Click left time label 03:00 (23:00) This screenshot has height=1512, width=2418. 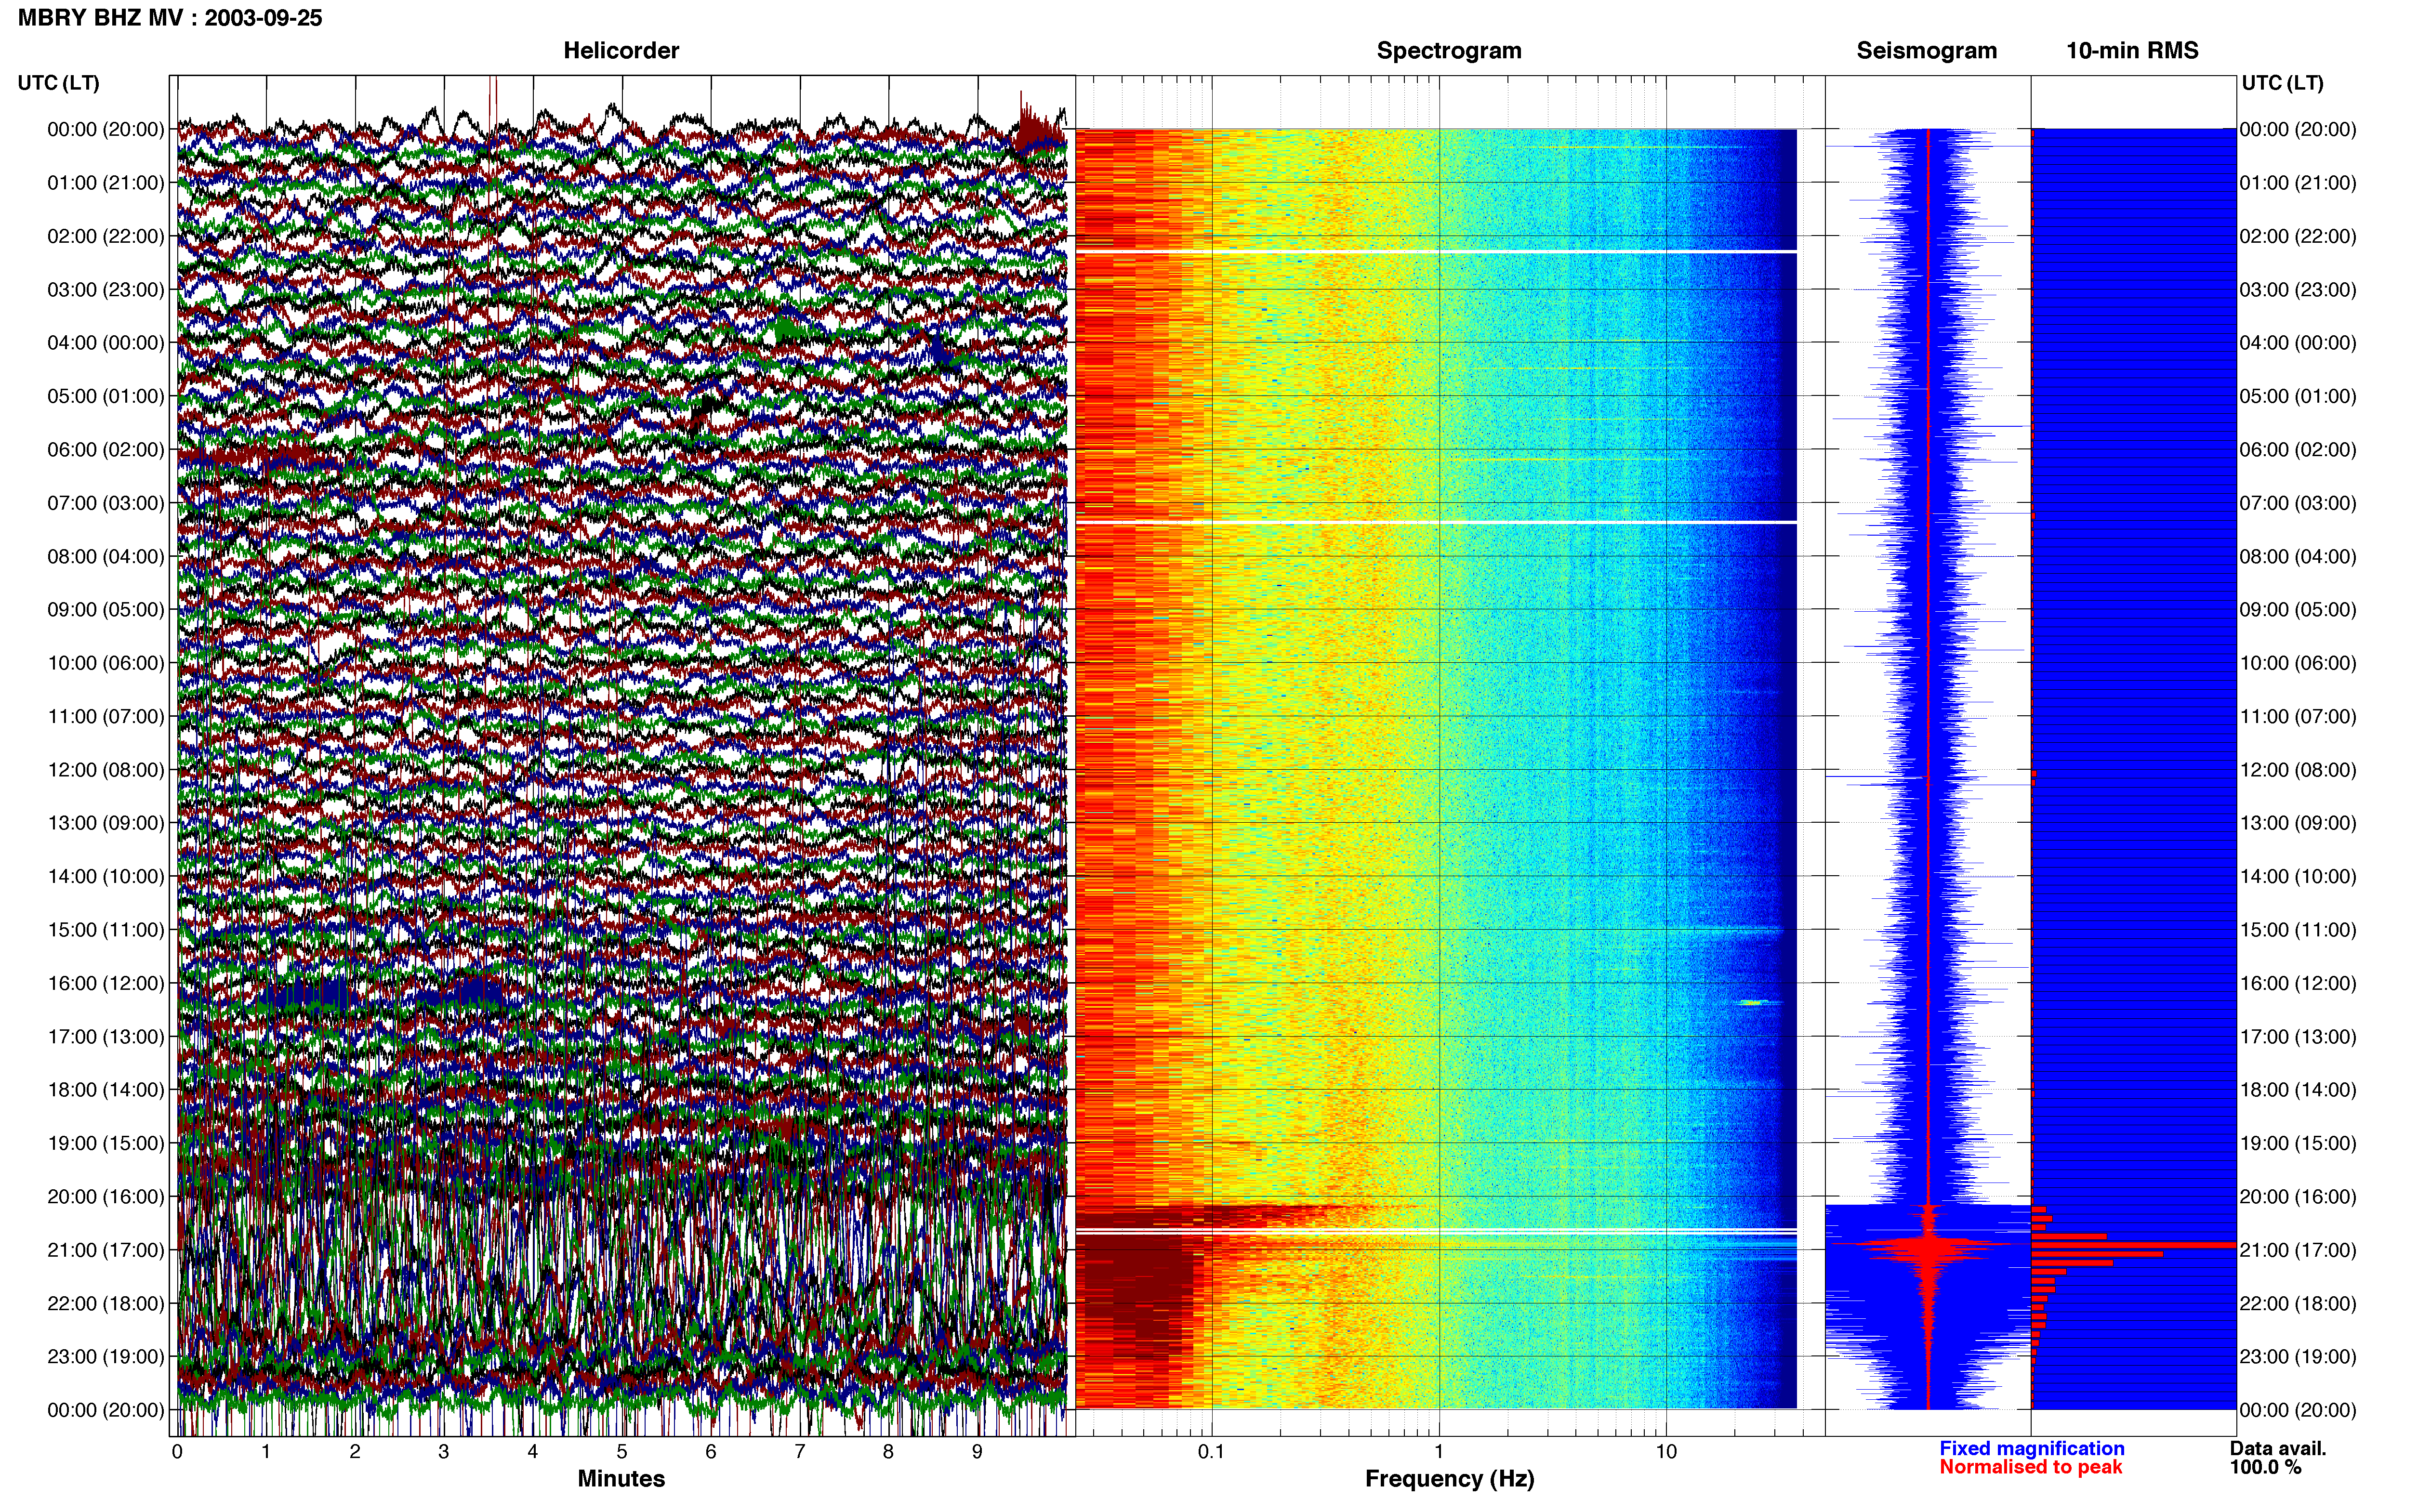coord(106,289)
